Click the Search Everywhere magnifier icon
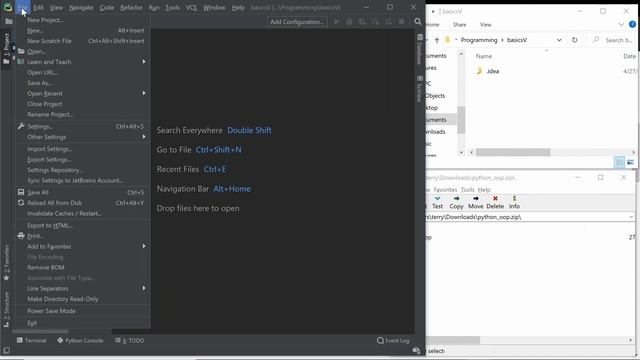640x360 pixels. pos(418,22)
